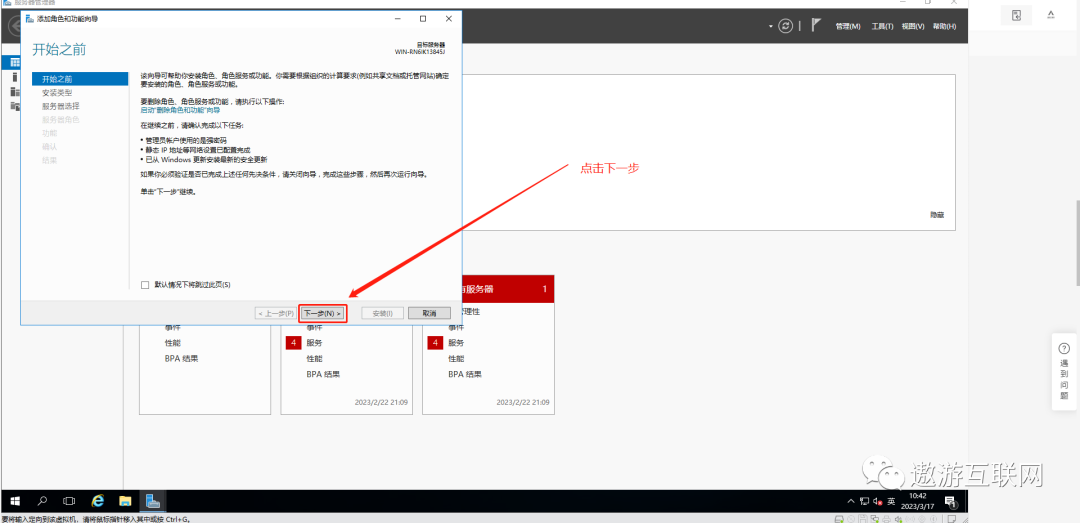The width and height of the screenshot is (1080, 523).
Task: Click the red 4 badge in the middle tile
Action: coord(293,342)
